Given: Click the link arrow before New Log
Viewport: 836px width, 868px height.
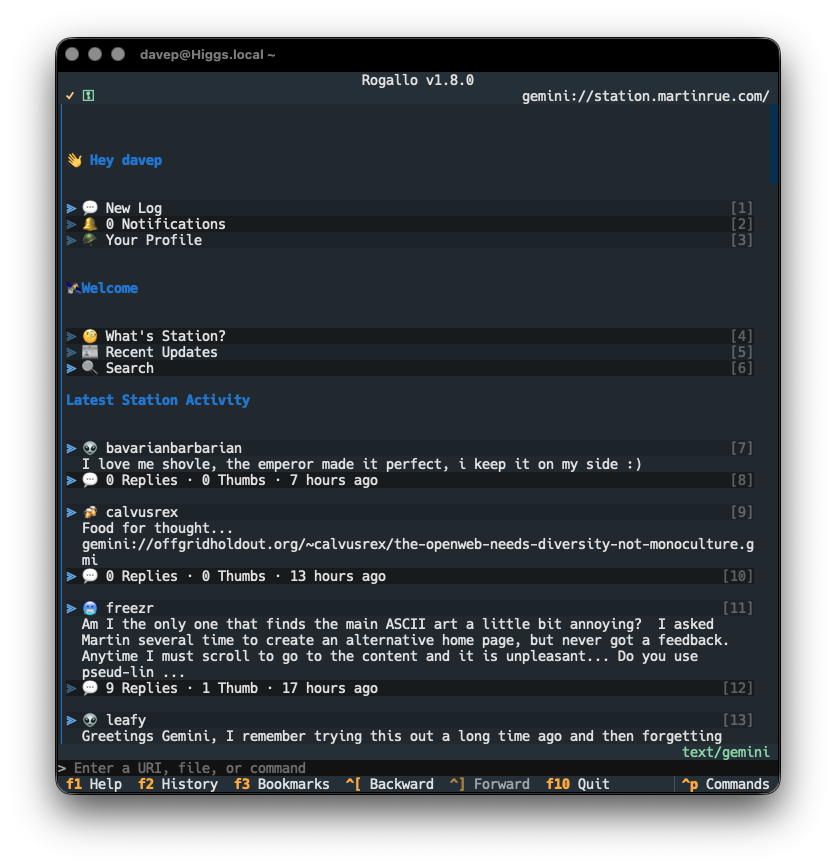Looking at the screenshot, I should click(x=71, y=208).
